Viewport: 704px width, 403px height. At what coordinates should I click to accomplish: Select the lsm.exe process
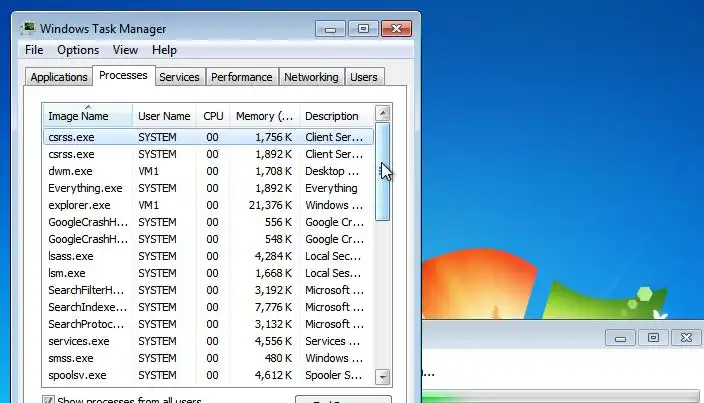(x=208, y=273)
